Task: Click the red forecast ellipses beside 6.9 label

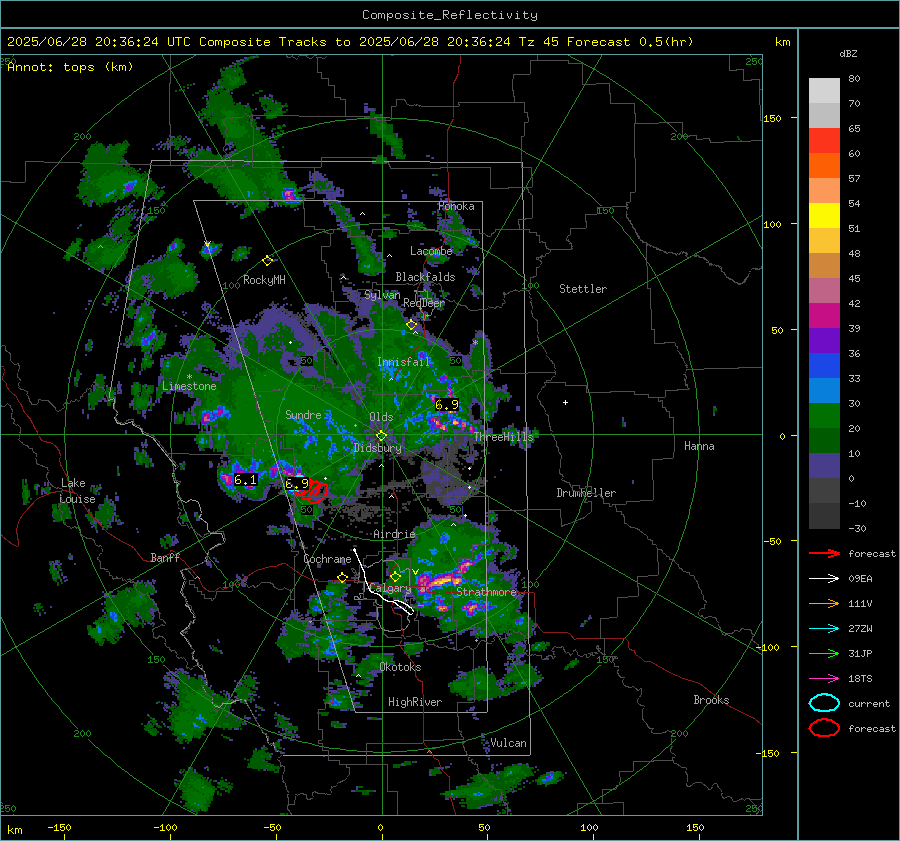Action: pyautogui.click(x=313, y=492)
